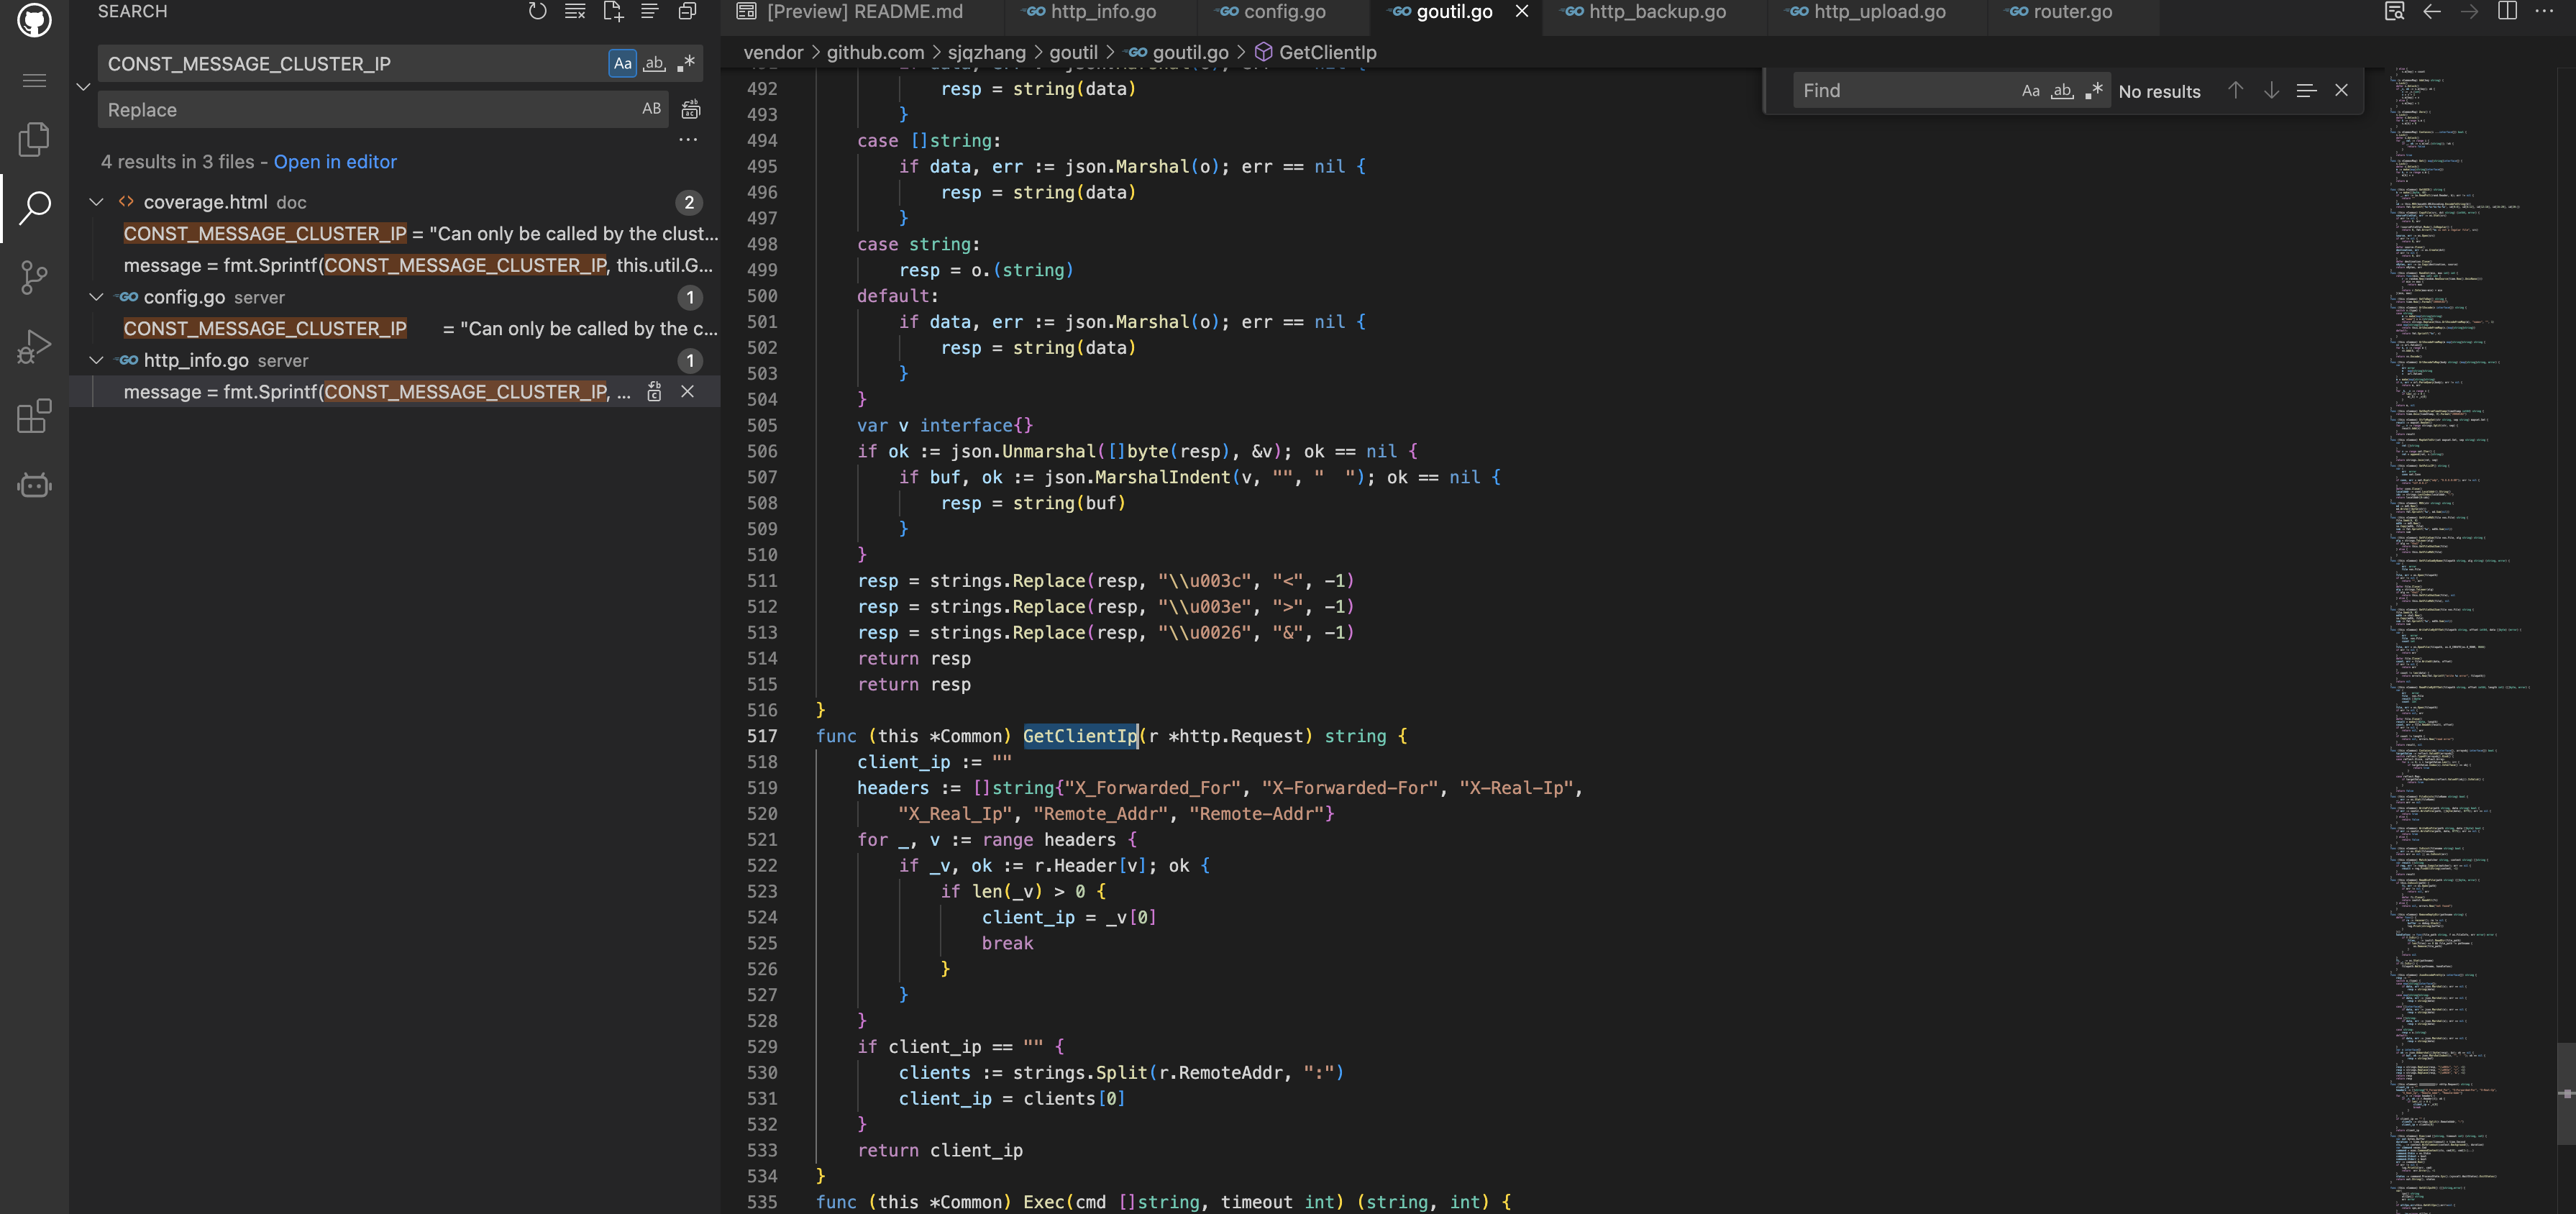The width and height of the screenshot is (2576, 1214).
Task: Click the Replace All icon
Action: [x=690, y=109]
